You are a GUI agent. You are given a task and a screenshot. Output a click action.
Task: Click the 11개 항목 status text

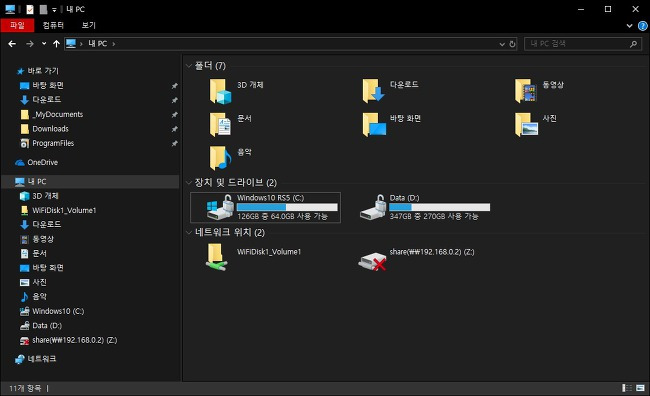click(x=25, y=388)
